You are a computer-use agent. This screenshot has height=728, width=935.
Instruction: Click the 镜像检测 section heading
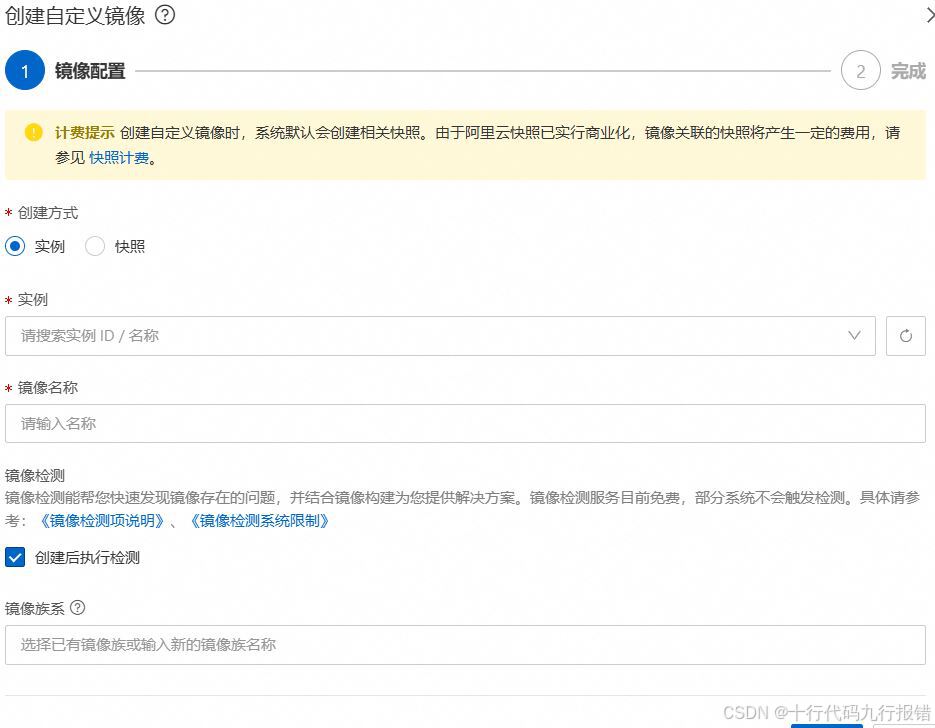tap(35, 475)
